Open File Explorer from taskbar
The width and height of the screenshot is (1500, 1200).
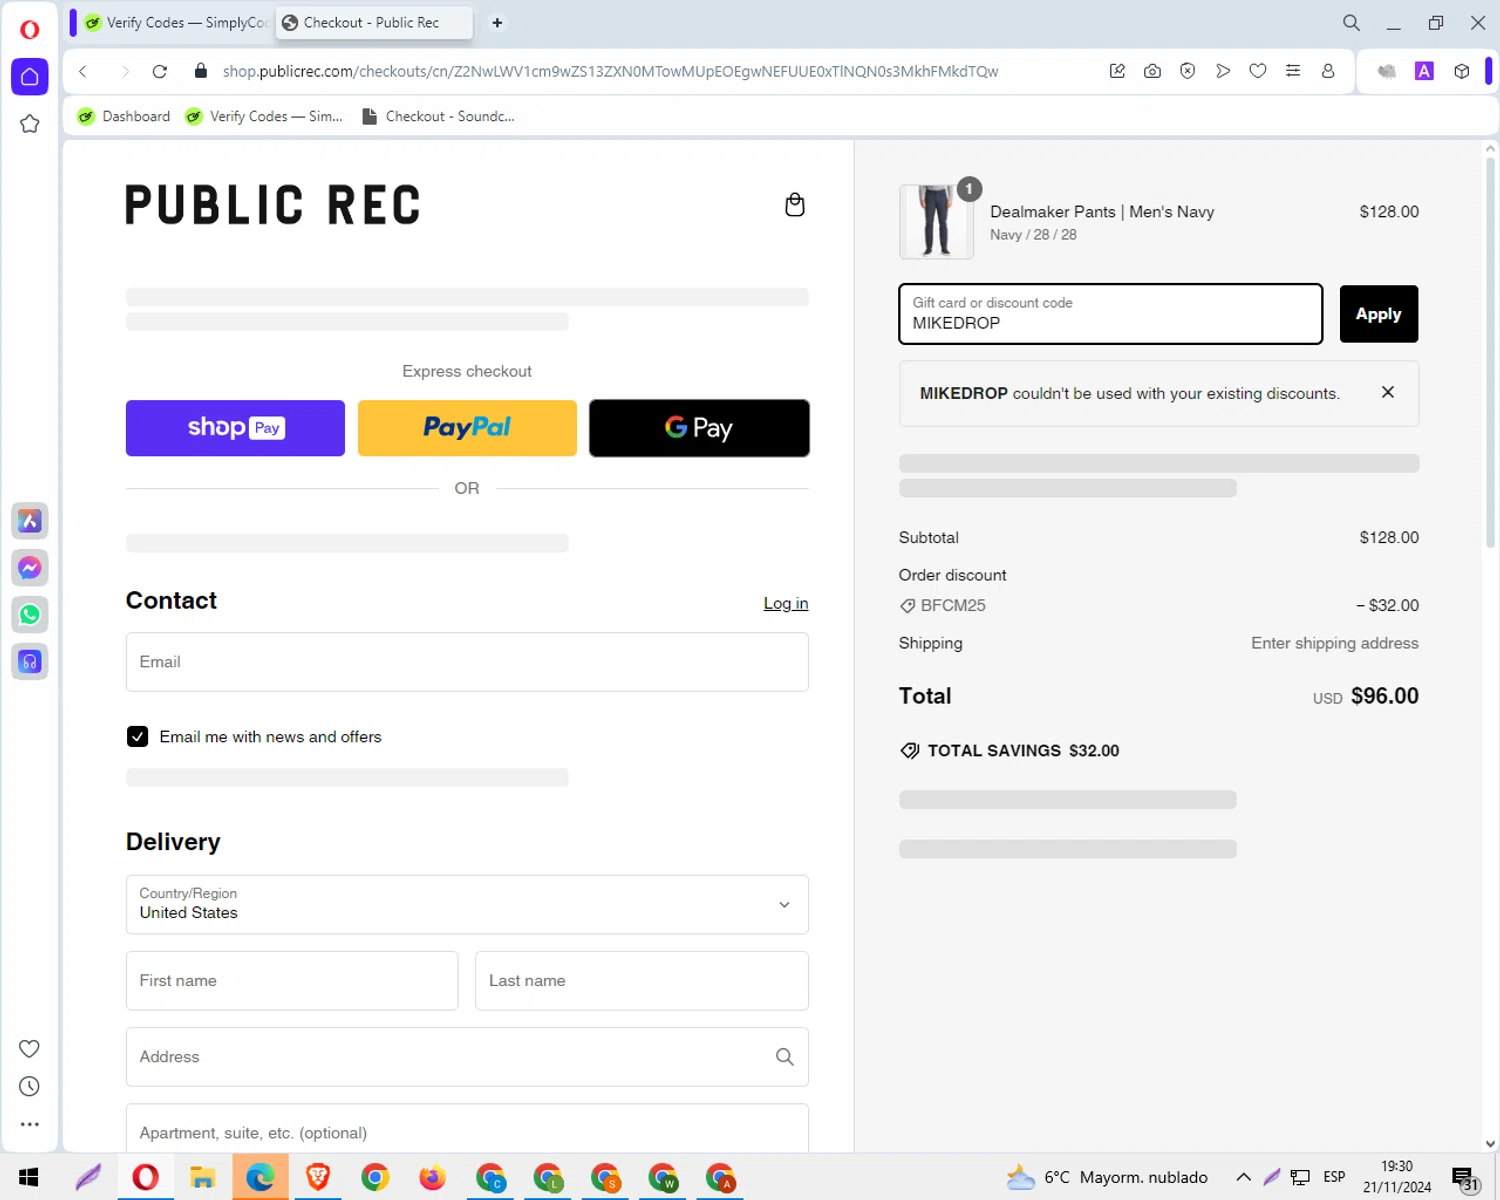tap(203, 1177)
